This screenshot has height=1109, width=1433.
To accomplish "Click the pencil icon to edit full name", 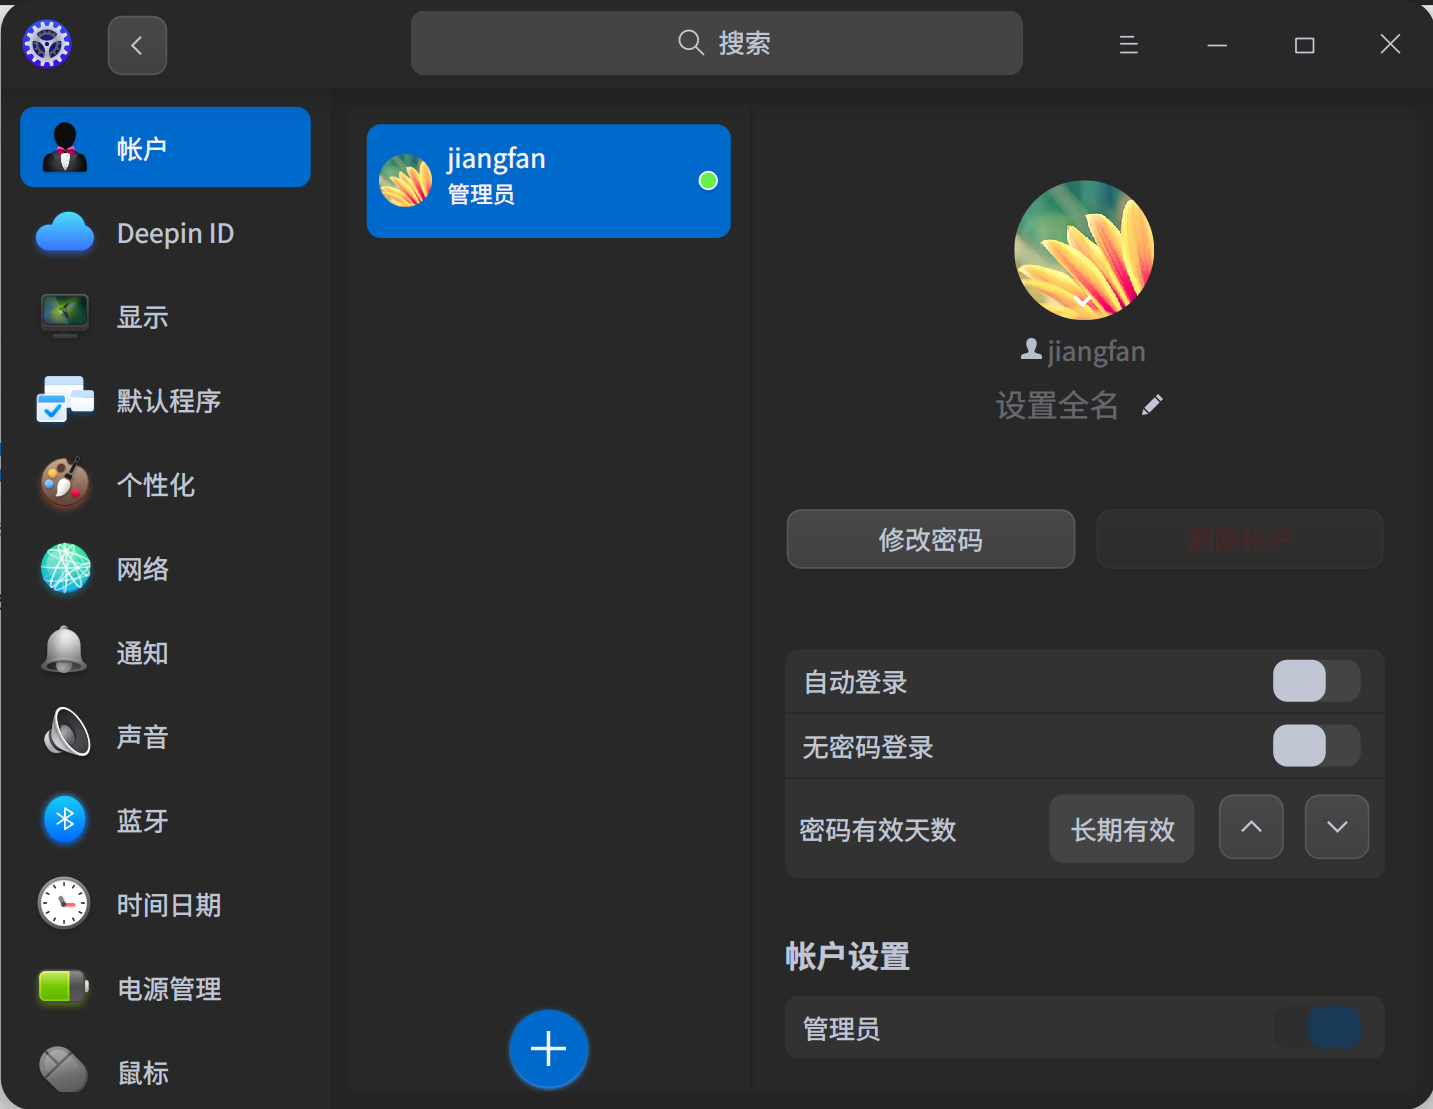I will pyautogui.click(x=1151, y=404).
